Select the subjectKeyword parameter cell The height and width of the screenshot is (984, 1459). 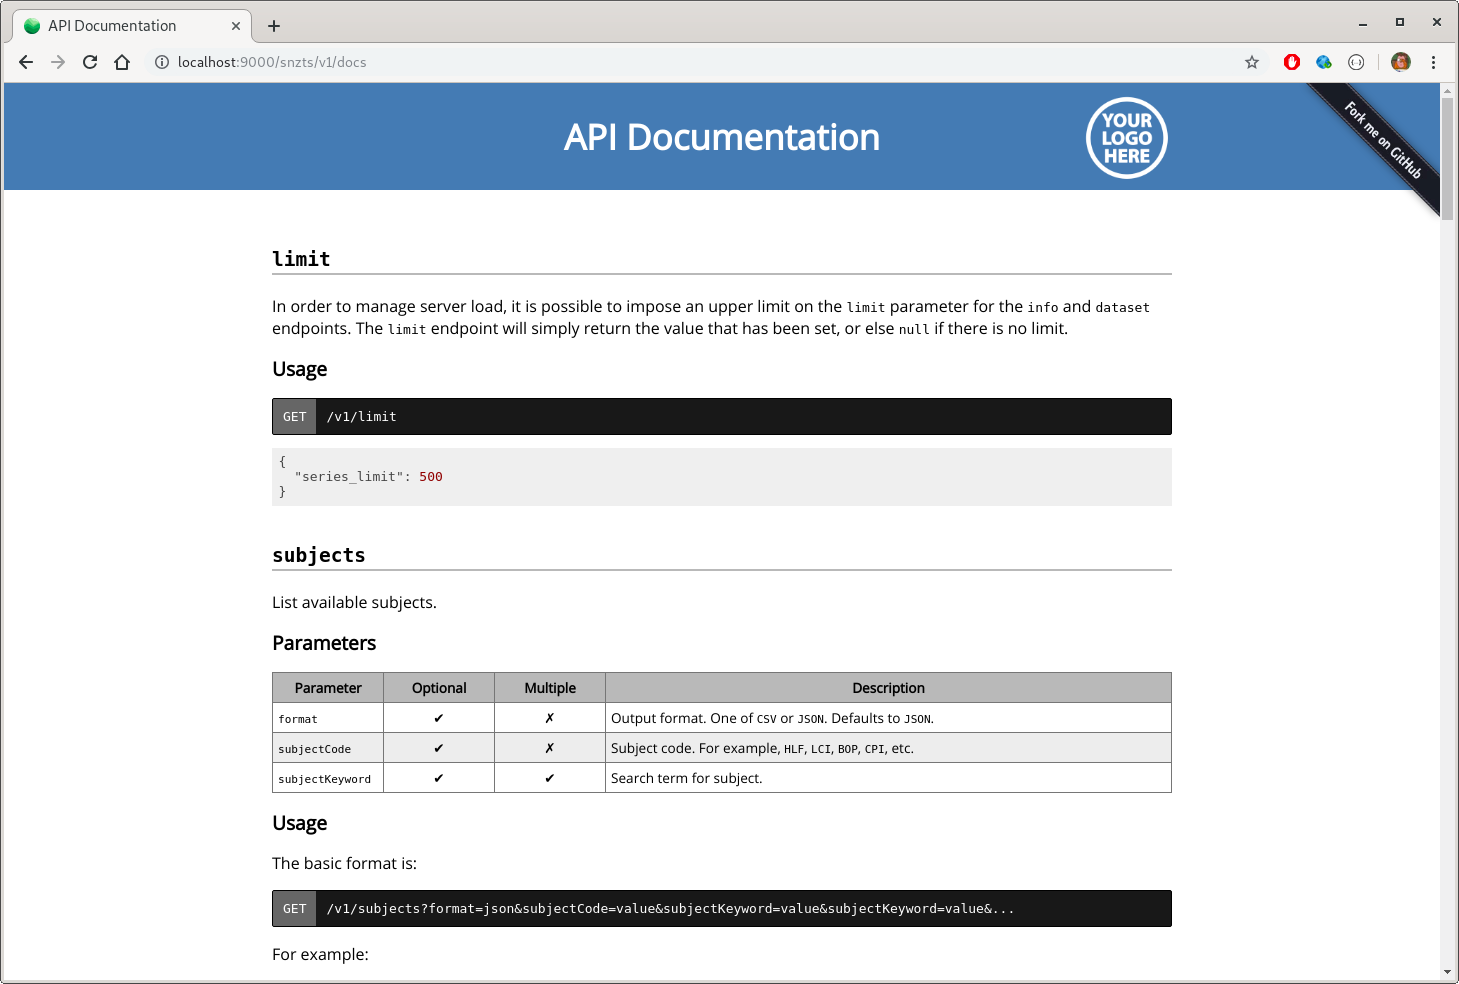click(328, 778)
